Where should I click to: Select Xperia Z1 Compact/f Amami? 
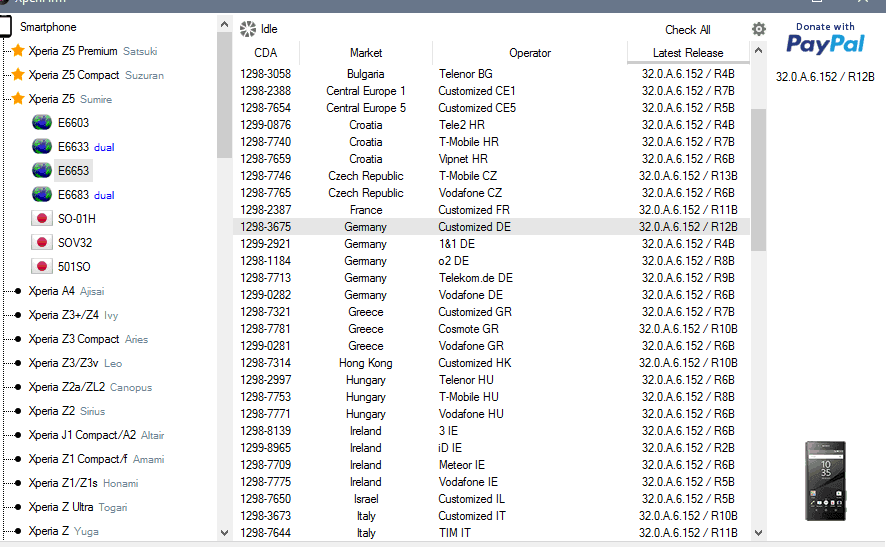pyautogui.click(x=97, y=459)
